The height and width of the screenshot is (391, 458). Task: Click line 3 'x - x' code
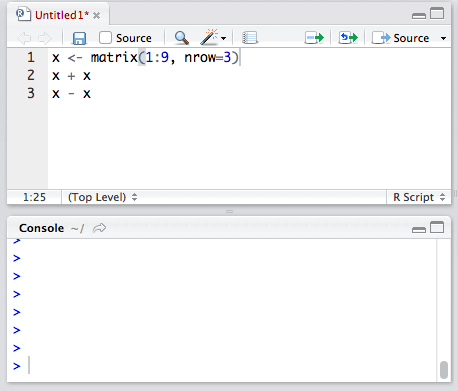71,94
